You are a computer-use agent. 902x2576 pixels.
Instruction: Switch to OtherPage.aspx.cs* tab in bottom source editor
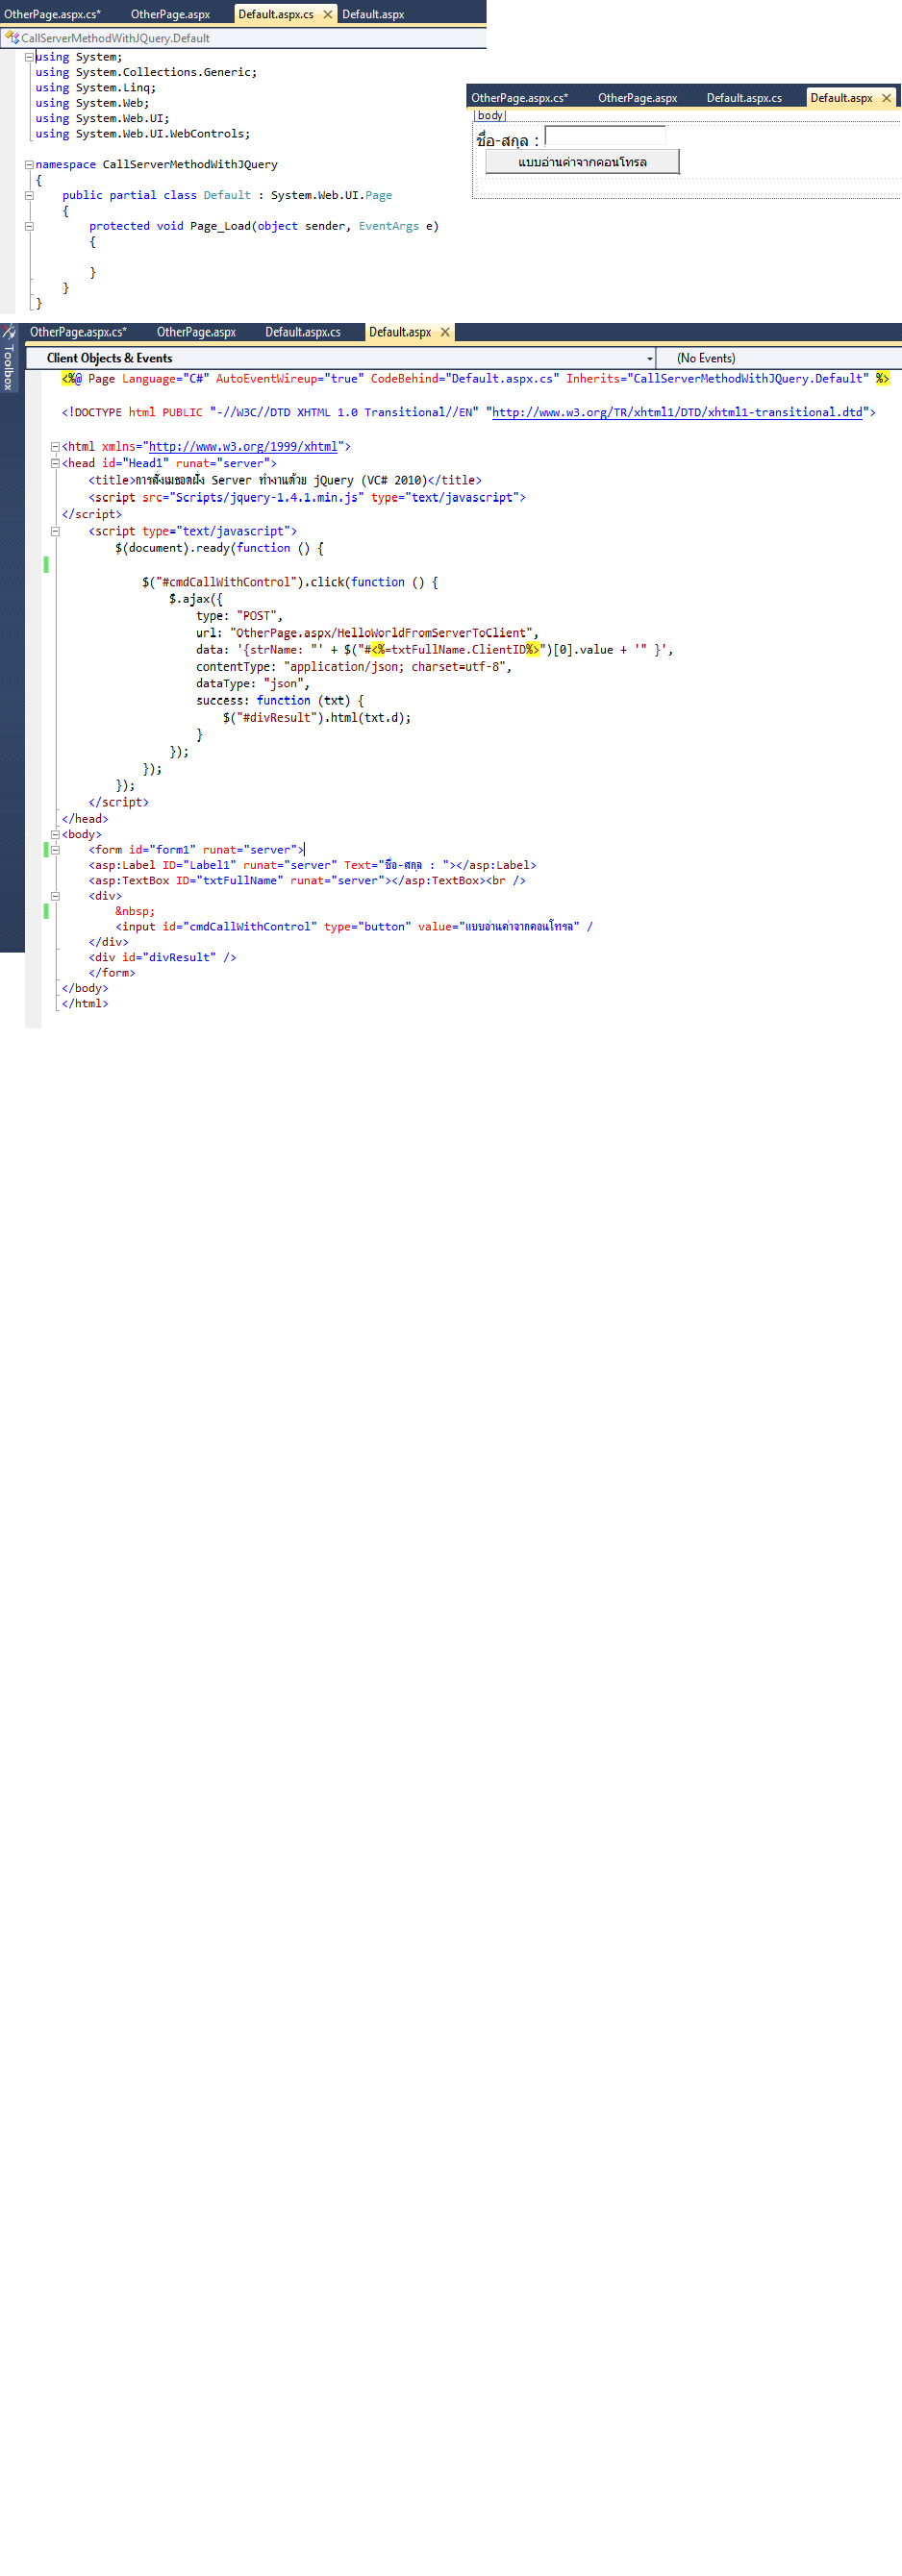pos(78,332)
